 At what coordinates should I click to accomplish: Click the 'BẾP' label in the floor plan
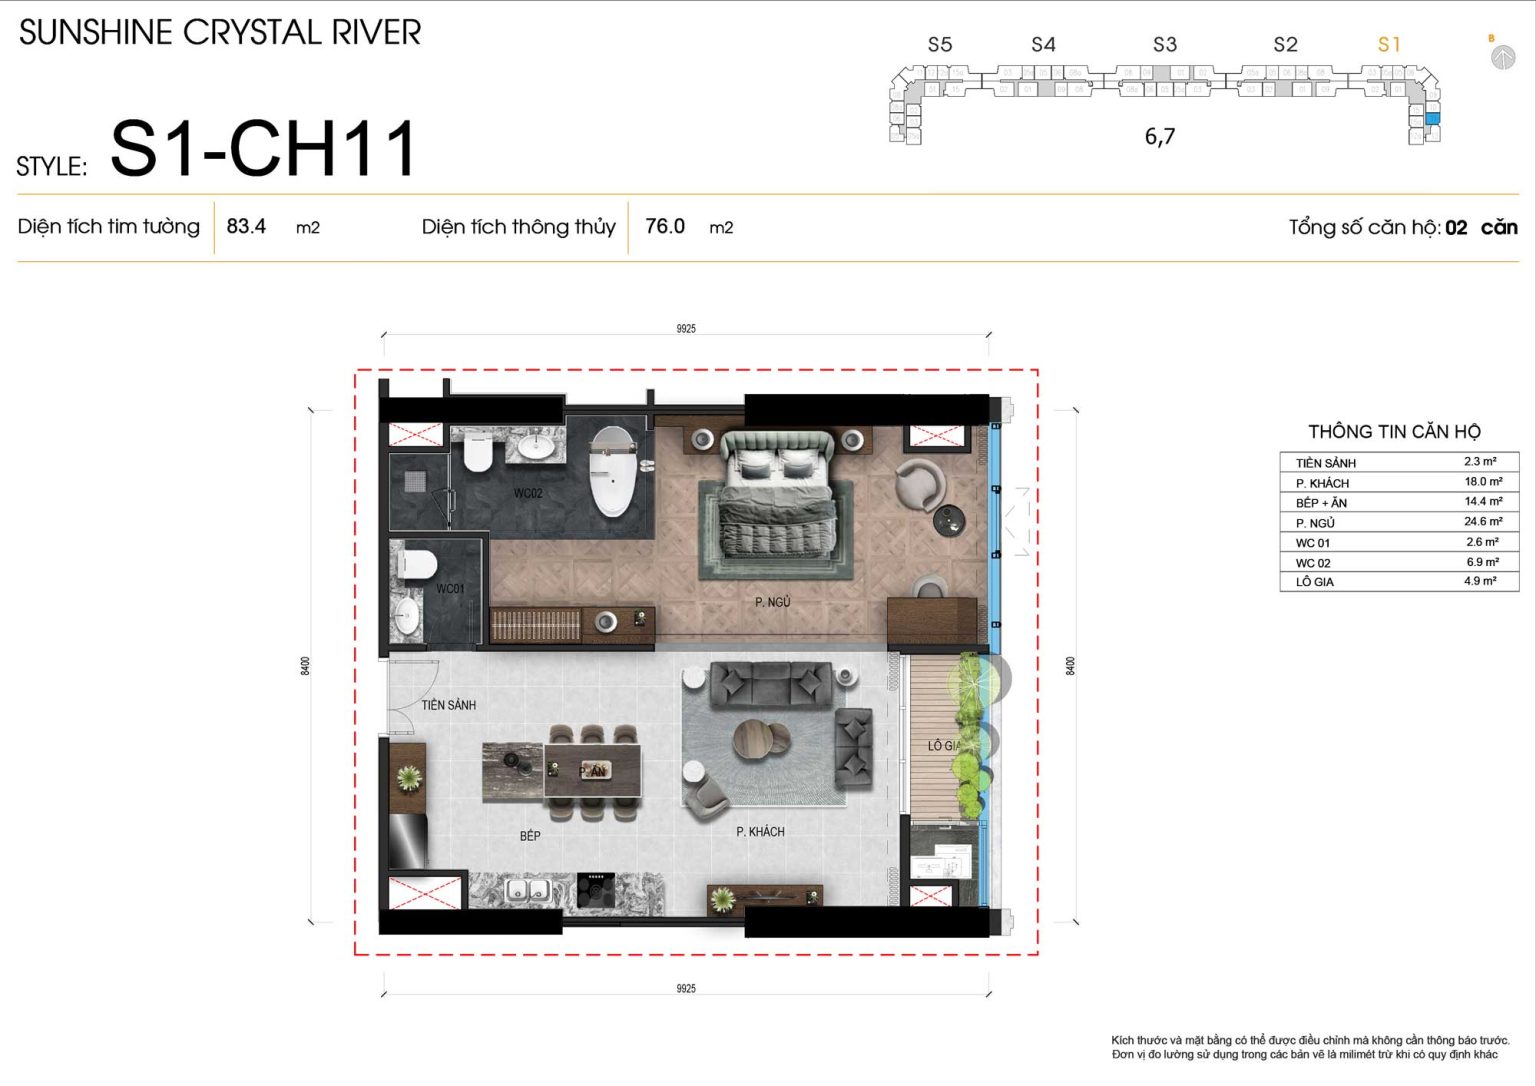(530, 836)
